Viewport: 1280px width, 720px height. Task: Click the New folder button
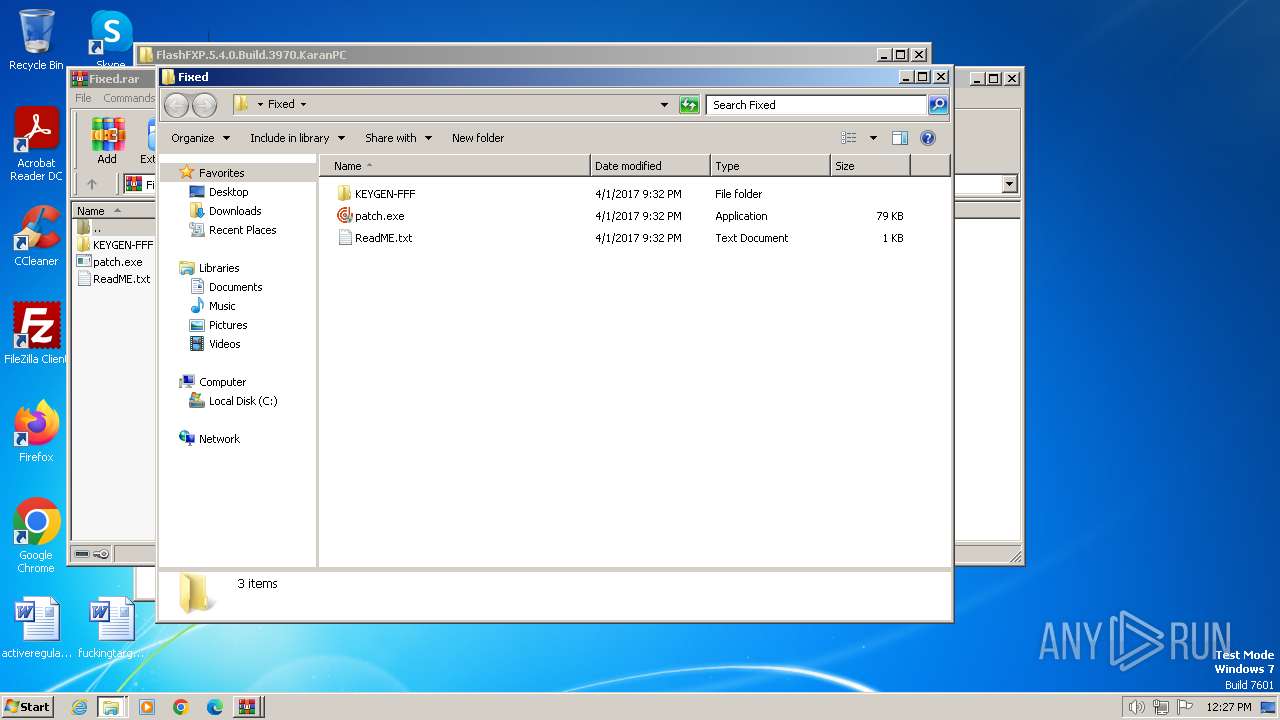click(478, 138)
